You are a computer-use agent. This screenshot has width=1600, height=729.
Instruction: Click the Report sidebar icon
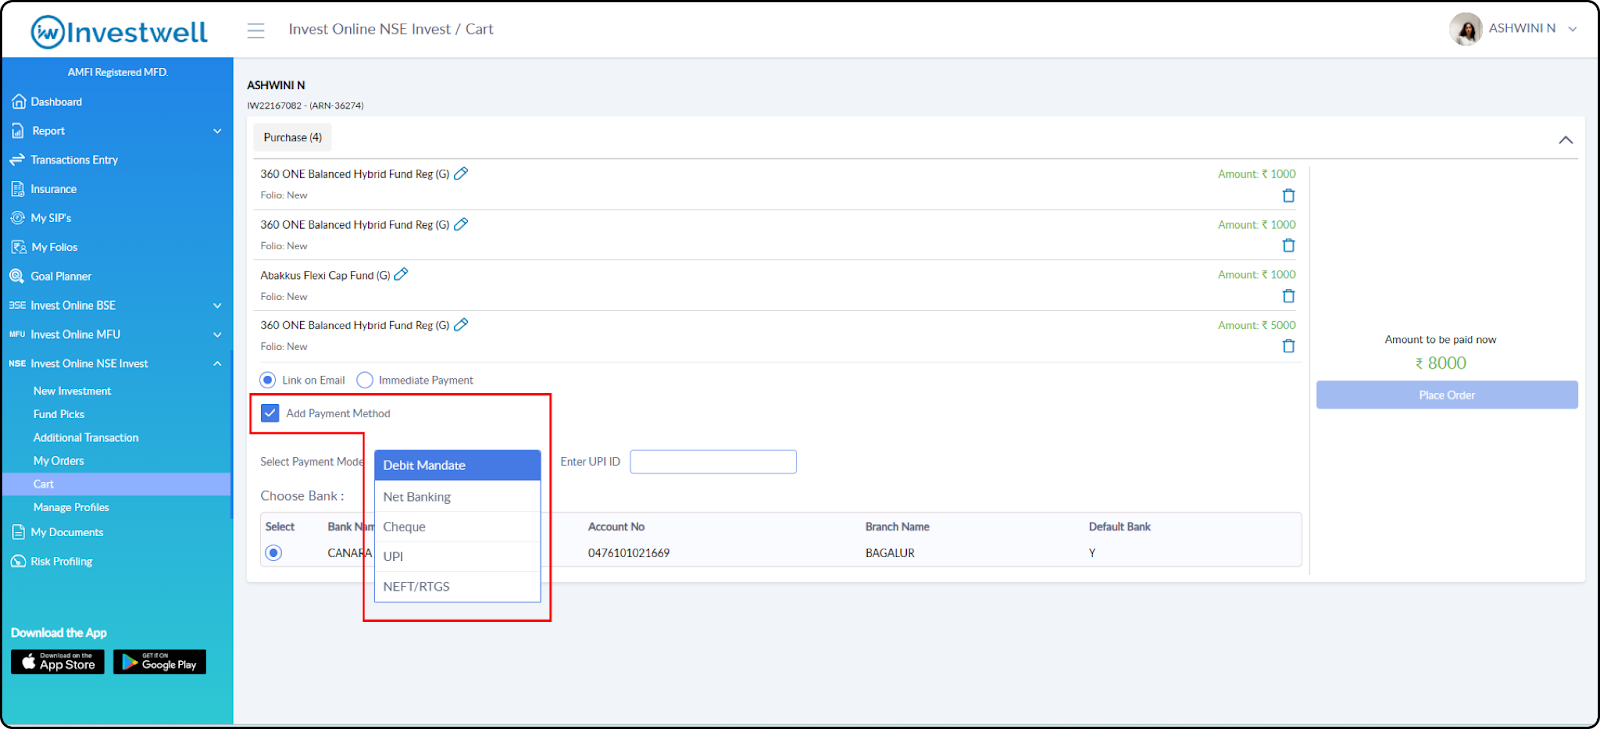[x=18, y=131]
